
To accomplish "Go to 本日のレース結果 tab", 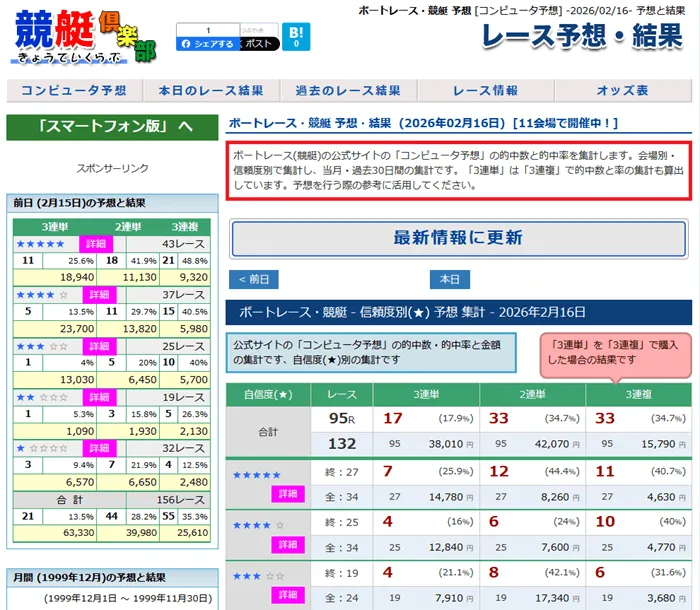I will (211, 91).
